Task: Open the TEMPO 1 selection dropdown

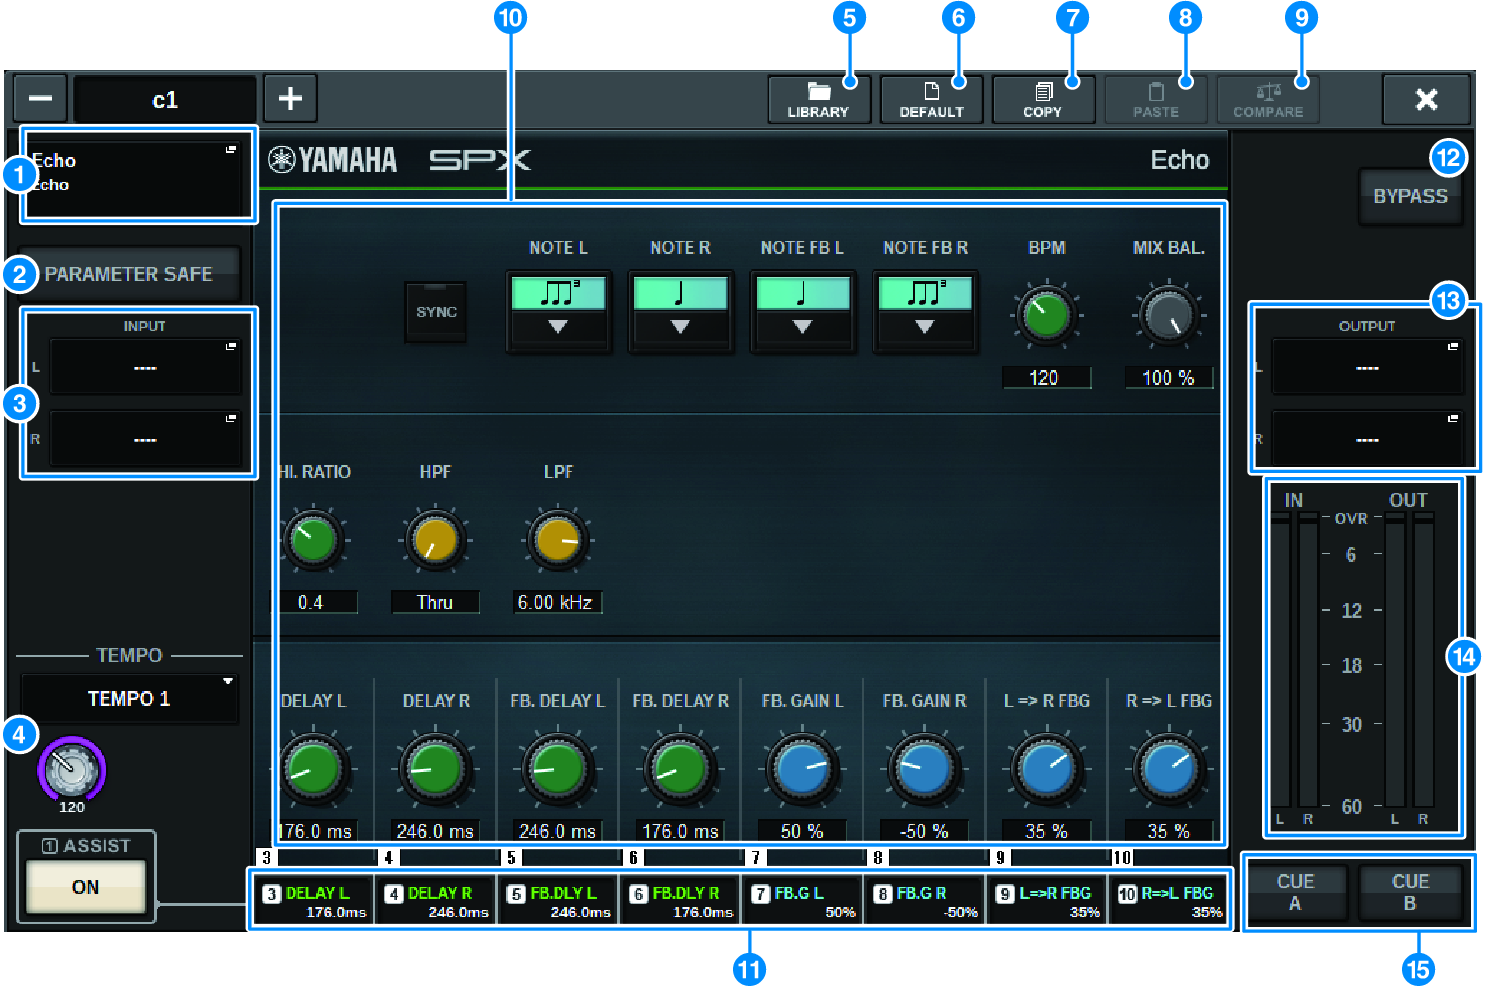Action: pos(129,697)
